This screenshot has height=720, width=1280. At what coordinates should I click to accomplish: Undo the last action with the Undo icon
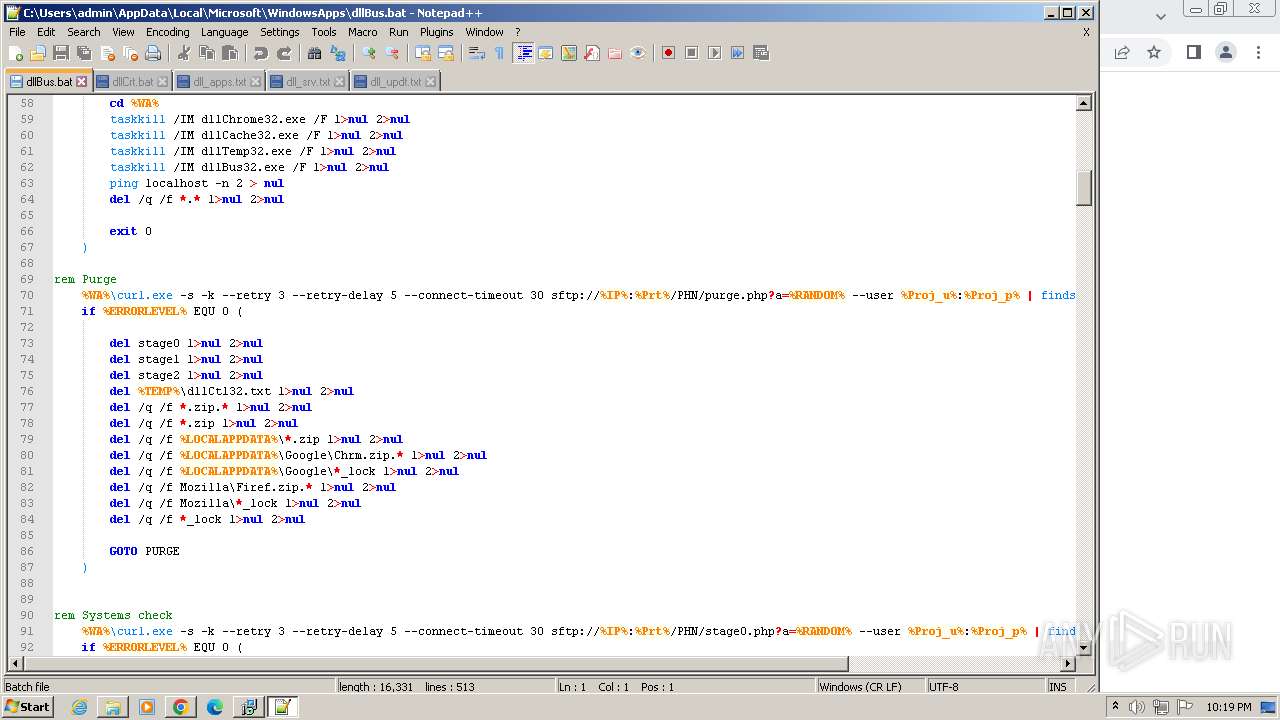tap(261, 53)
